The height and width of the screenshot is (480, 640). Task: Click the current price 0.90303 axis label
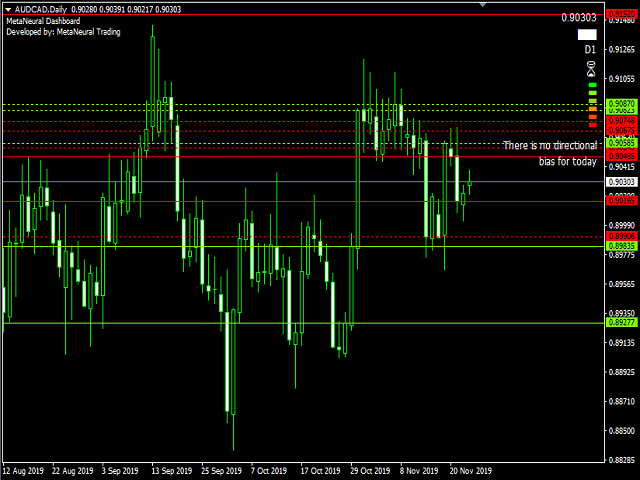pos(622,182)
